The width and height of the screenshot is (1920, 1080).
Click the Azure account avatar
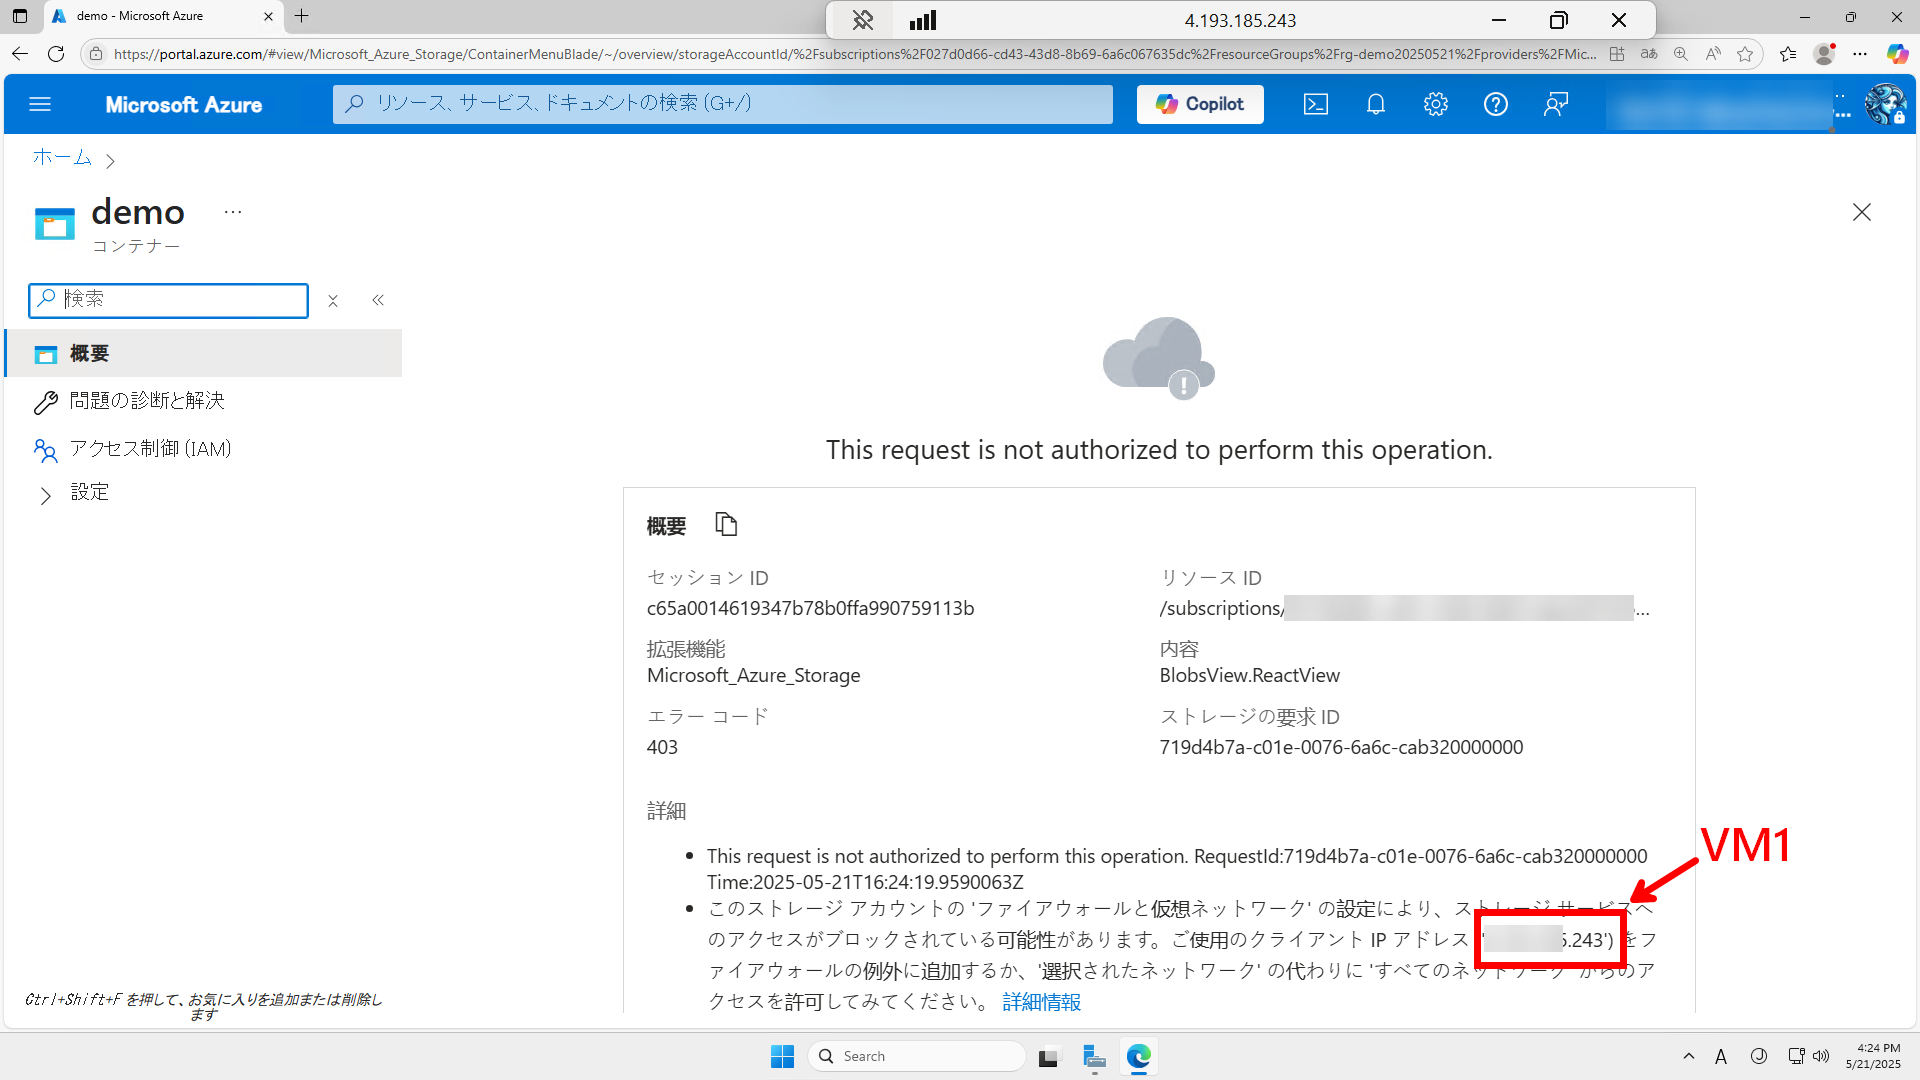pos(1886,104)
